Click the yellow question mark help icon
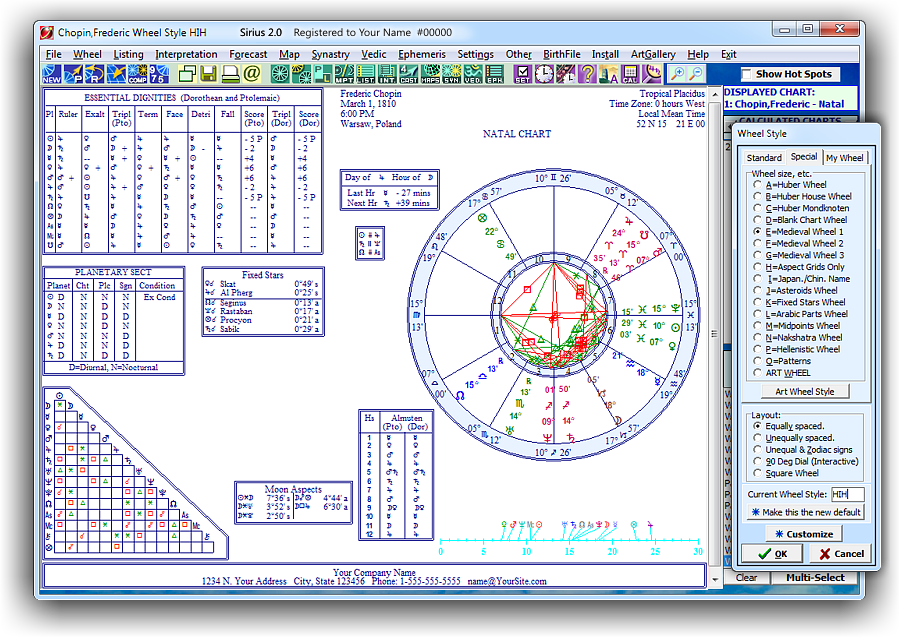 click(587, 74)
